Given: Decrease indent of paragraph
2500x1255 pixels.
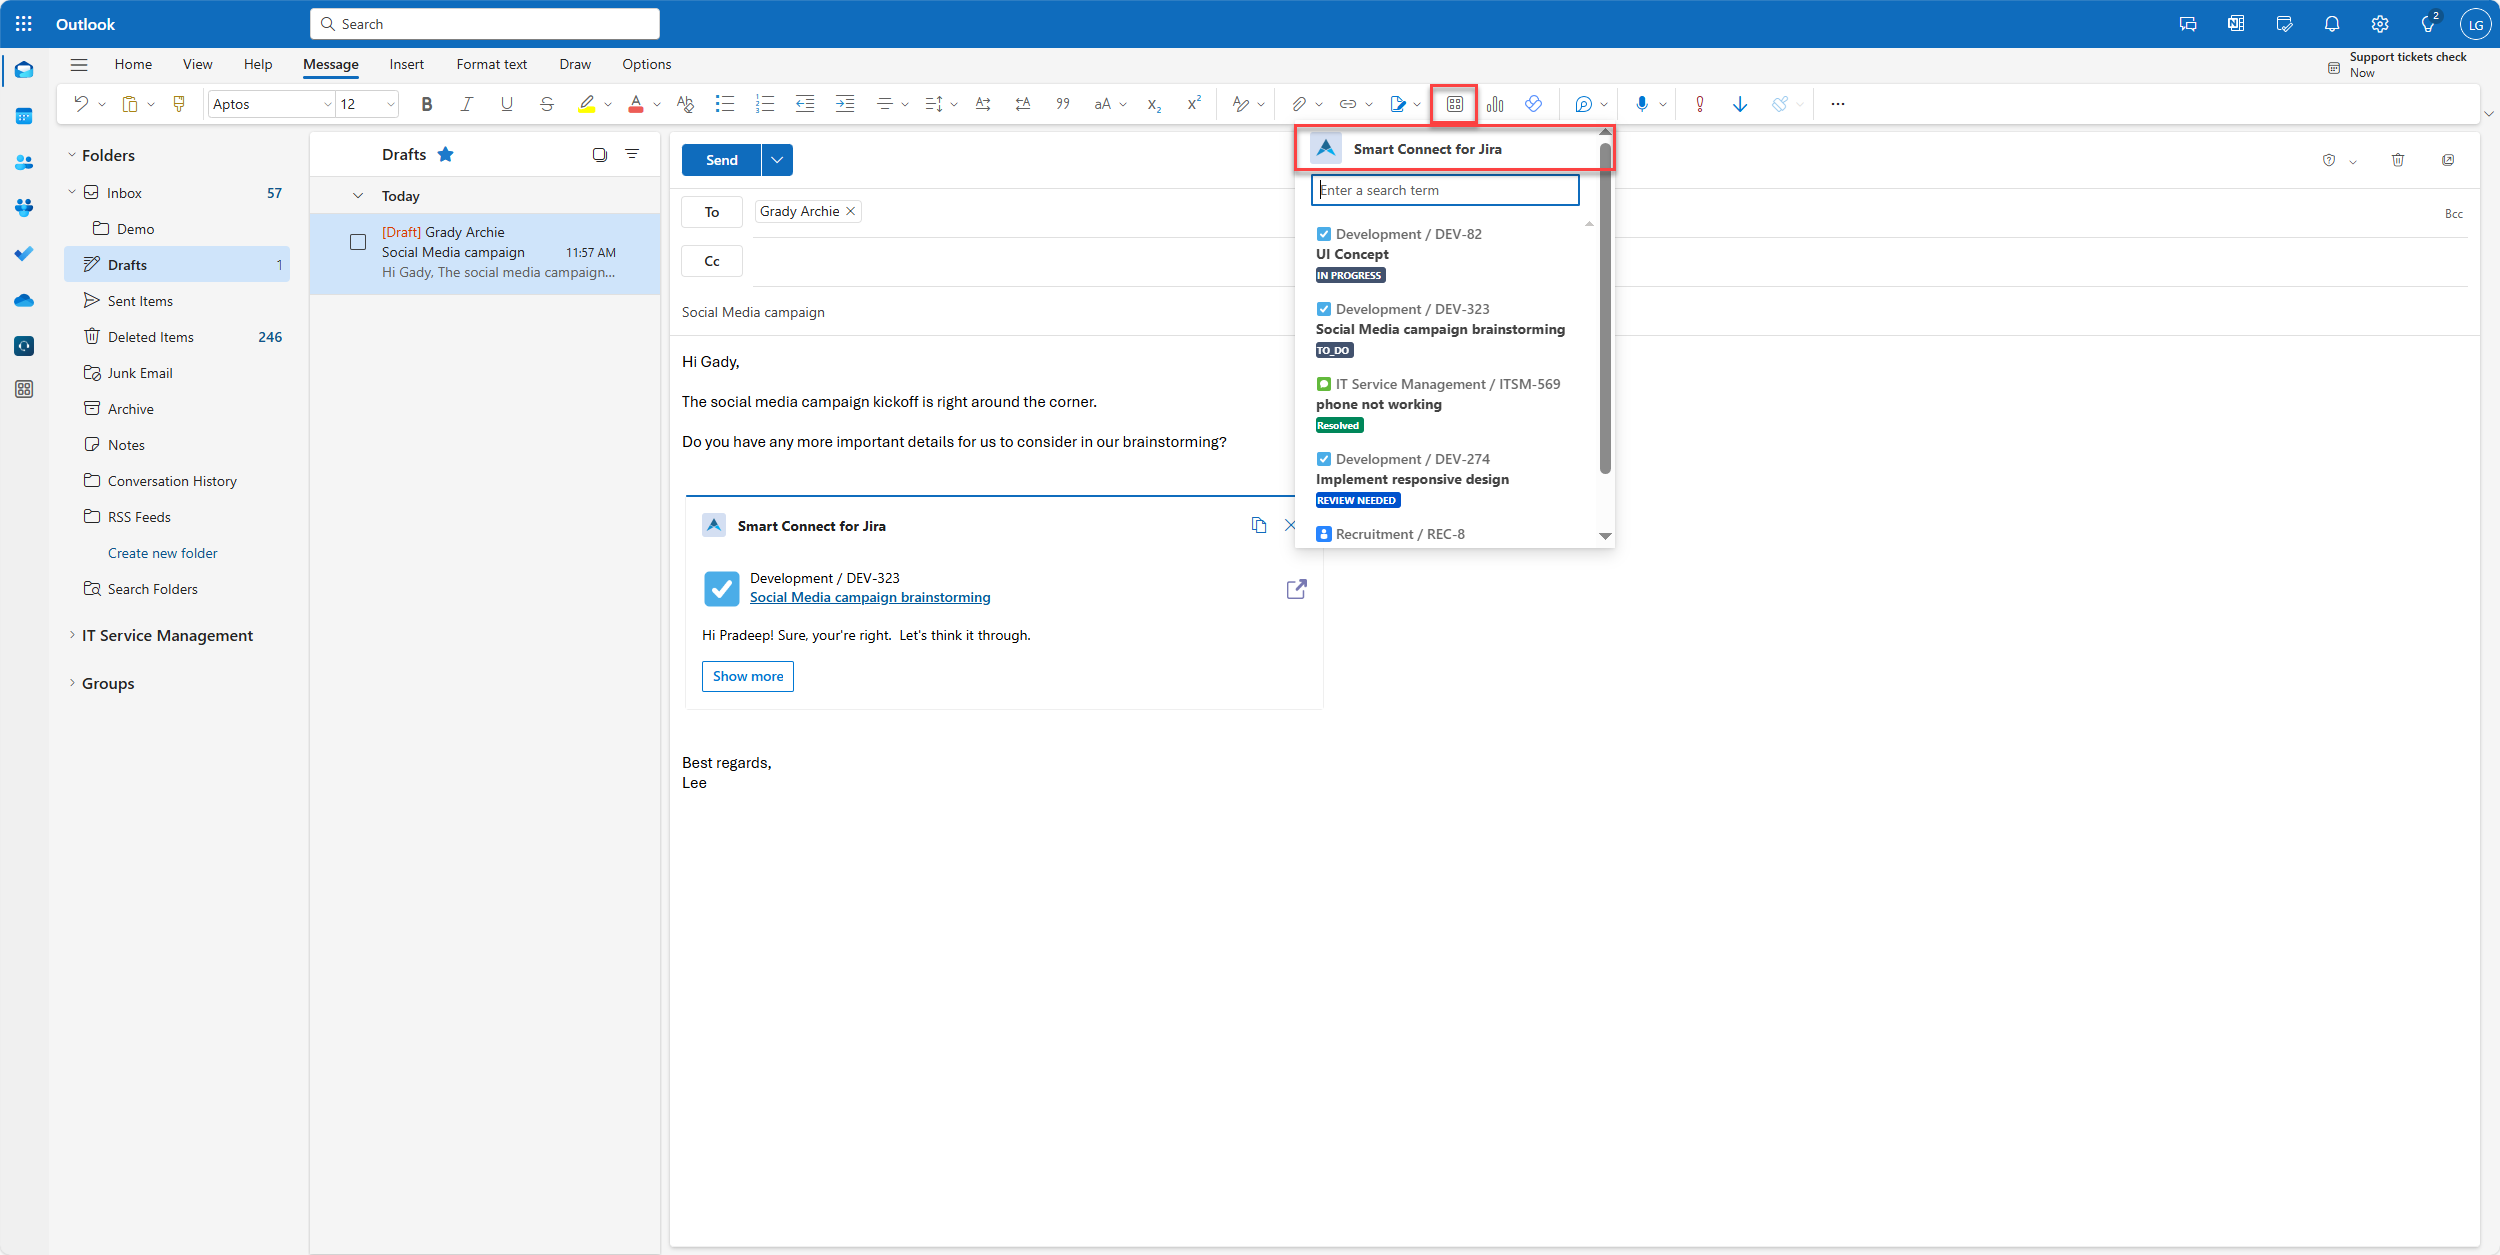Looking at the screenshot, I should pyautogui.click(x=805, y=104).
